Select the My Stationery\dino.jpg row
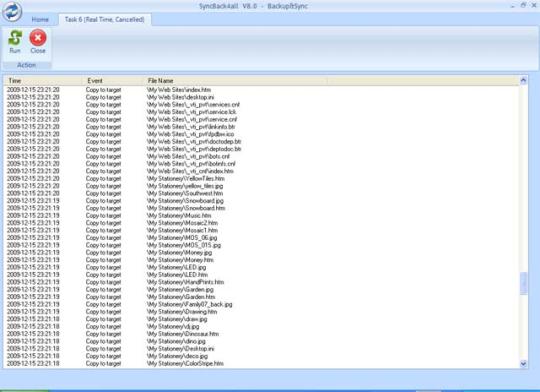 261,342
